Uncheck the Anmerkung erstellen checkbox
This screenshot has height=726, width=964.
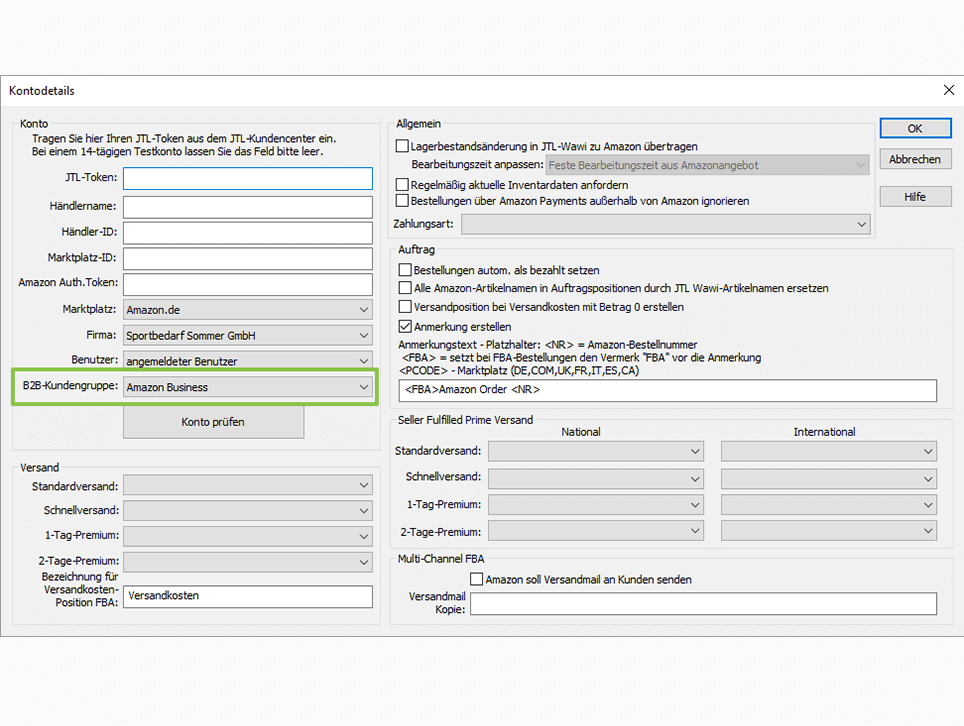point(405,326)
